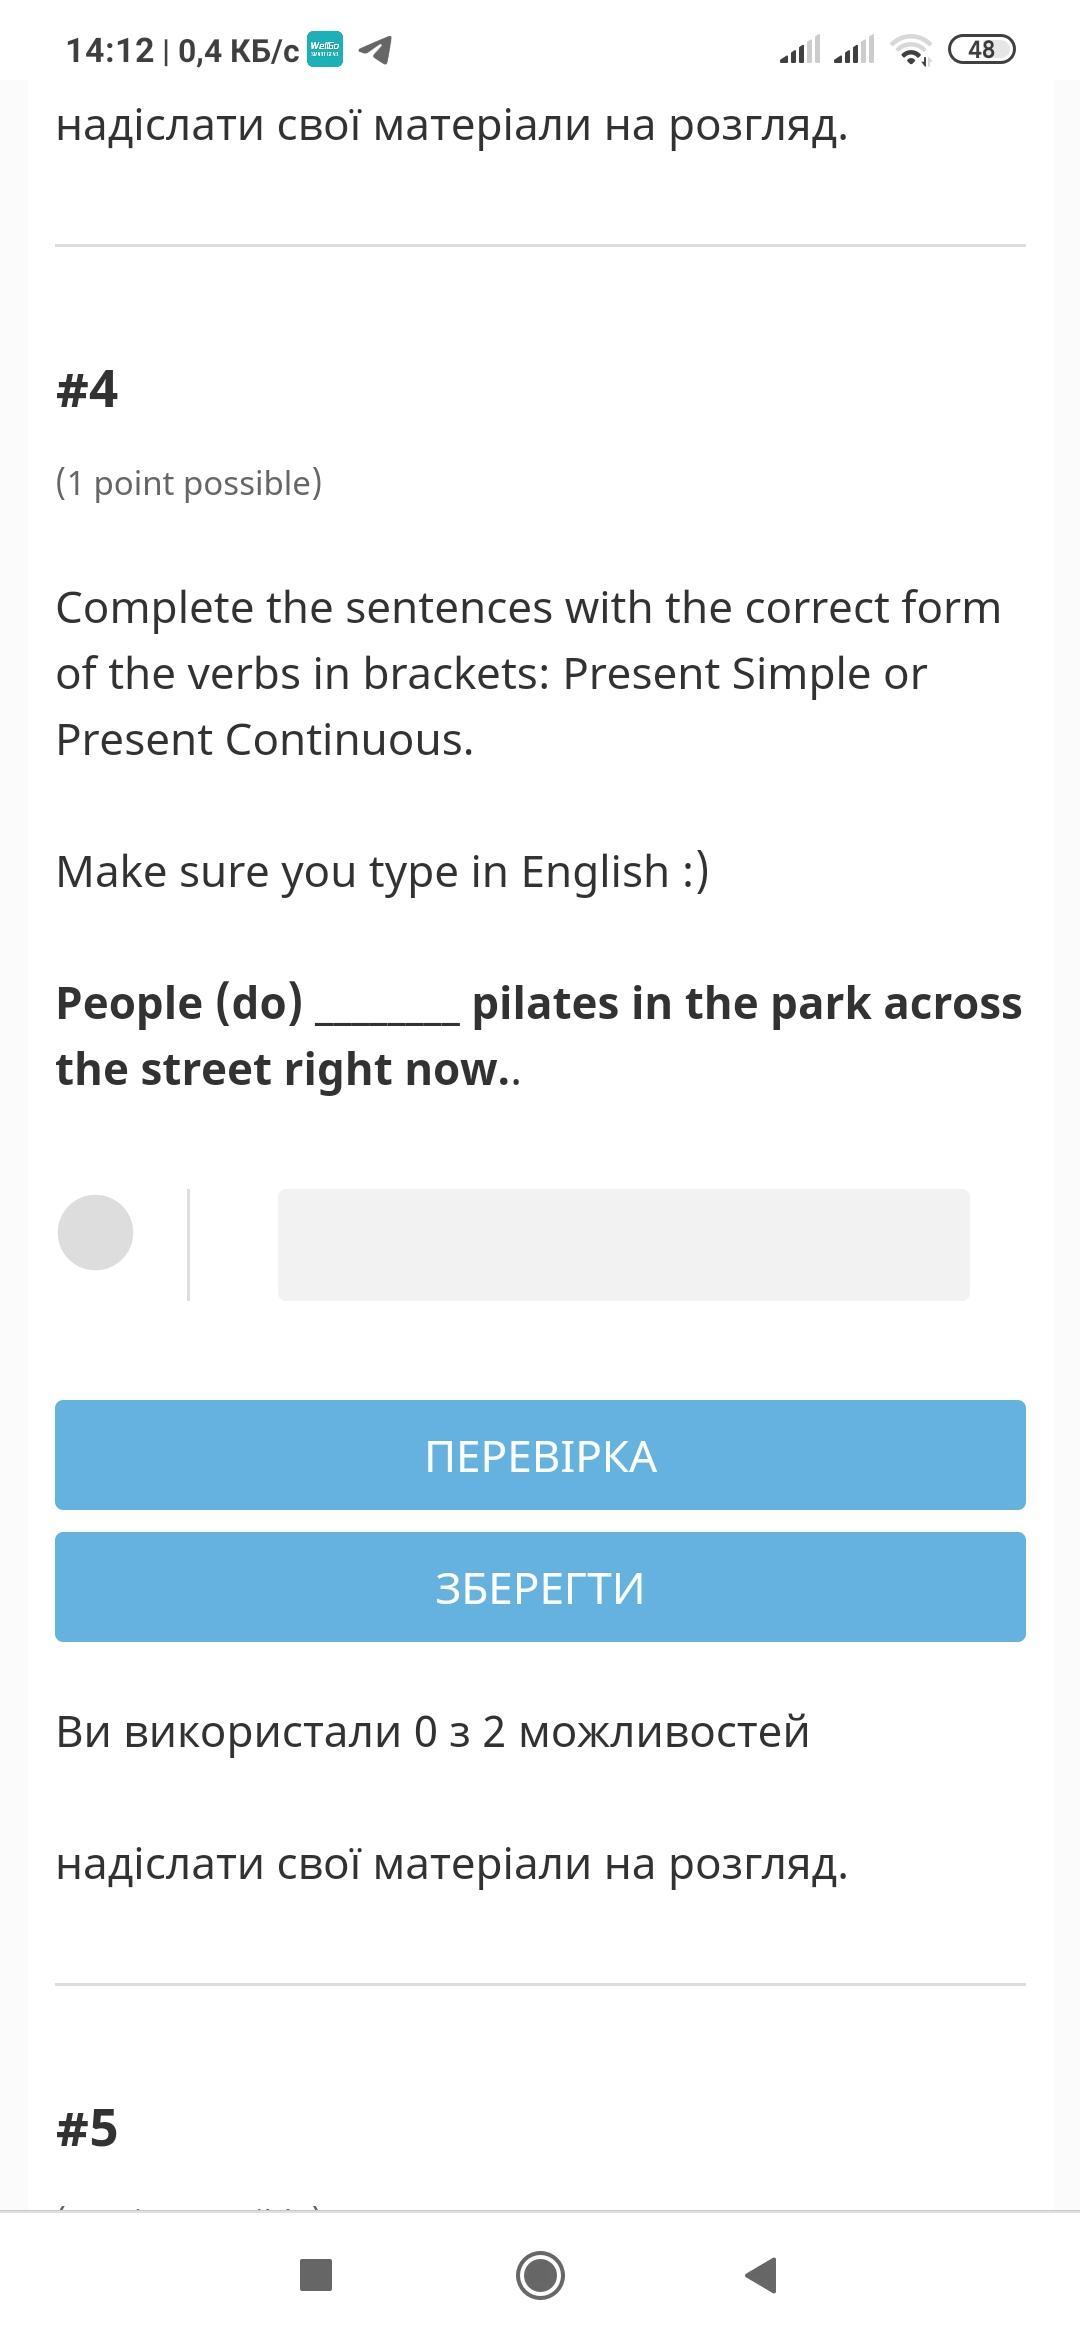The image size is (1080, 2340).
Task: Click the ПЕРЕВІРКА check button
Action: coord(540,1455)
